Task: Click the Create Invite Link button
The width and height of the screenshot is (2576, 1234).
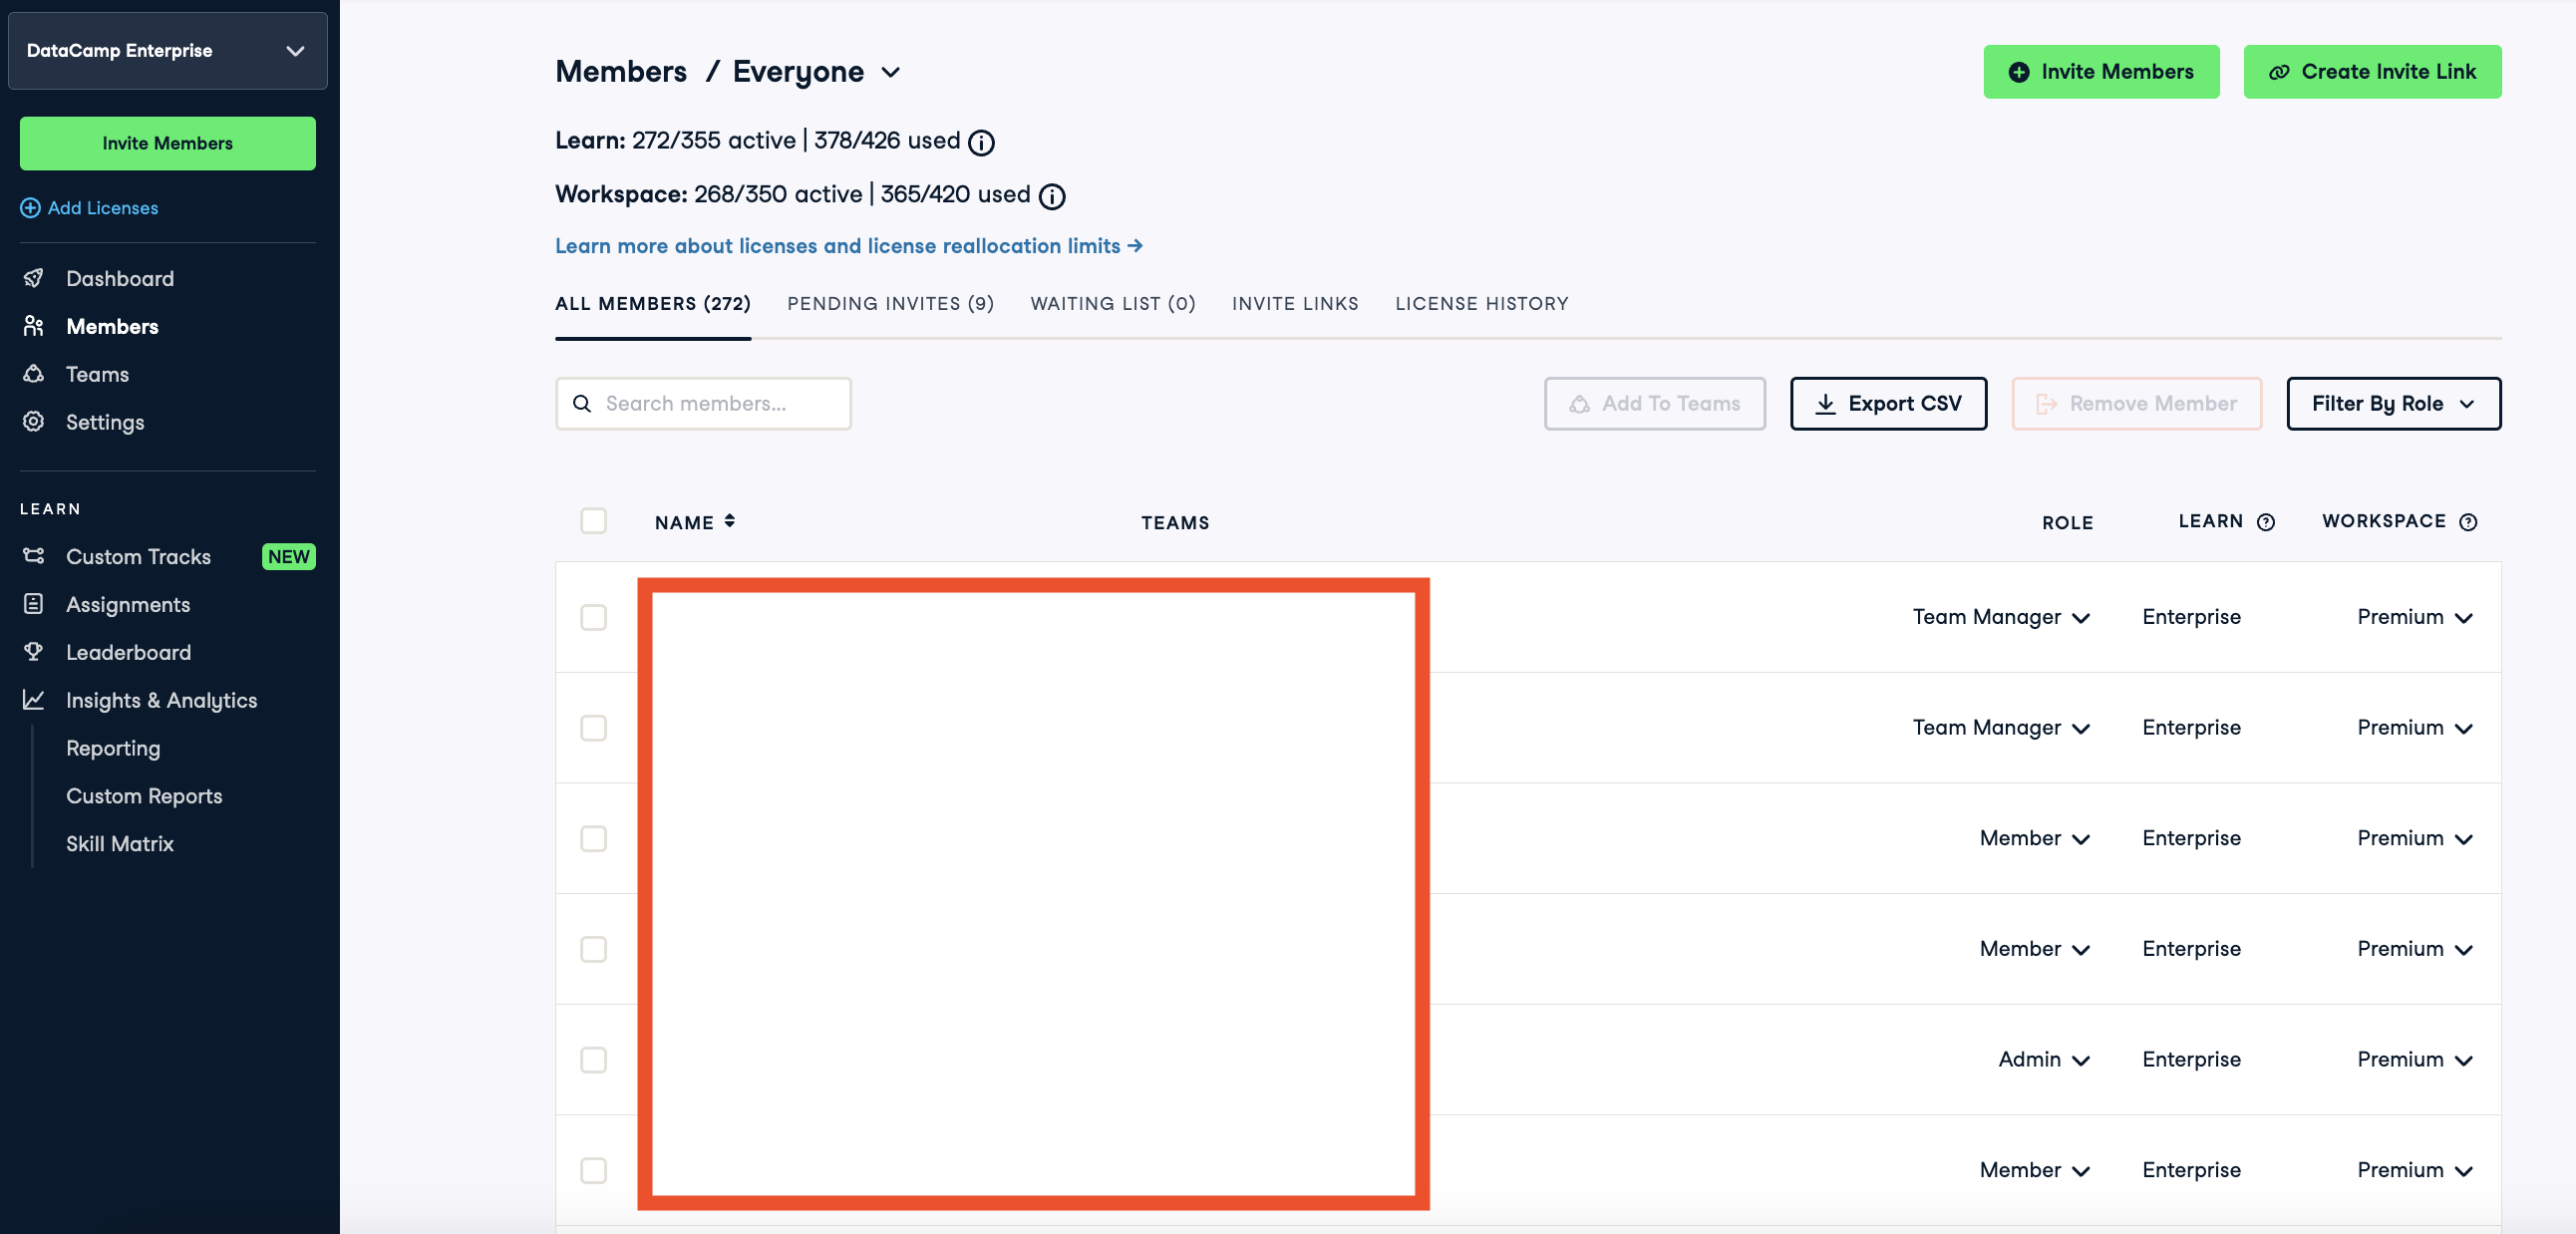Action: [2371, 72]
